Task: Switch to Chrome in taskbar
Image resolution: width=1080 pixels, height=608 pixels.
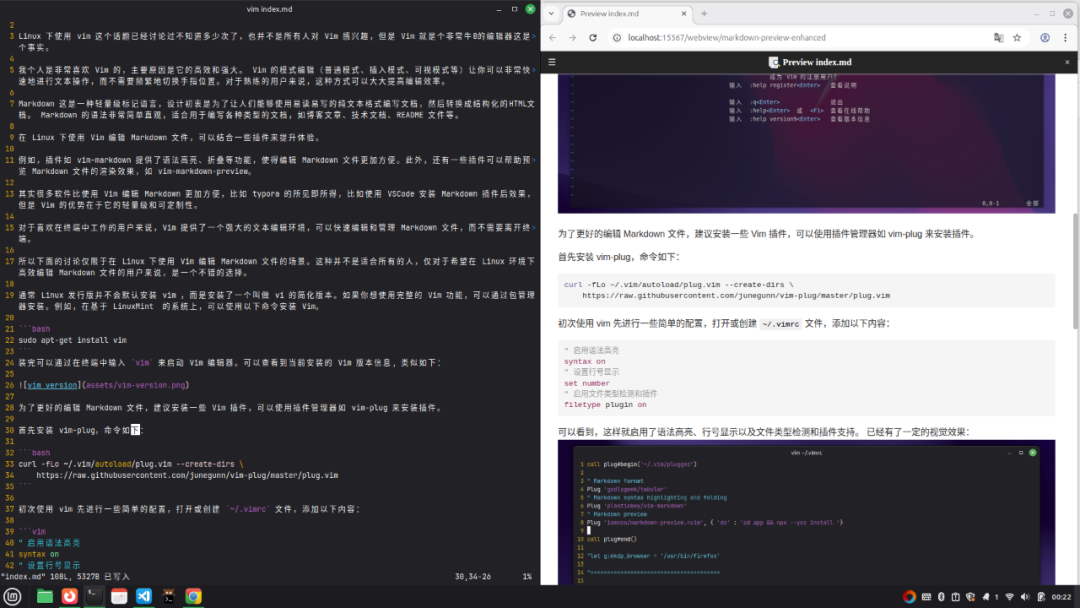Action: coord(194,596)
